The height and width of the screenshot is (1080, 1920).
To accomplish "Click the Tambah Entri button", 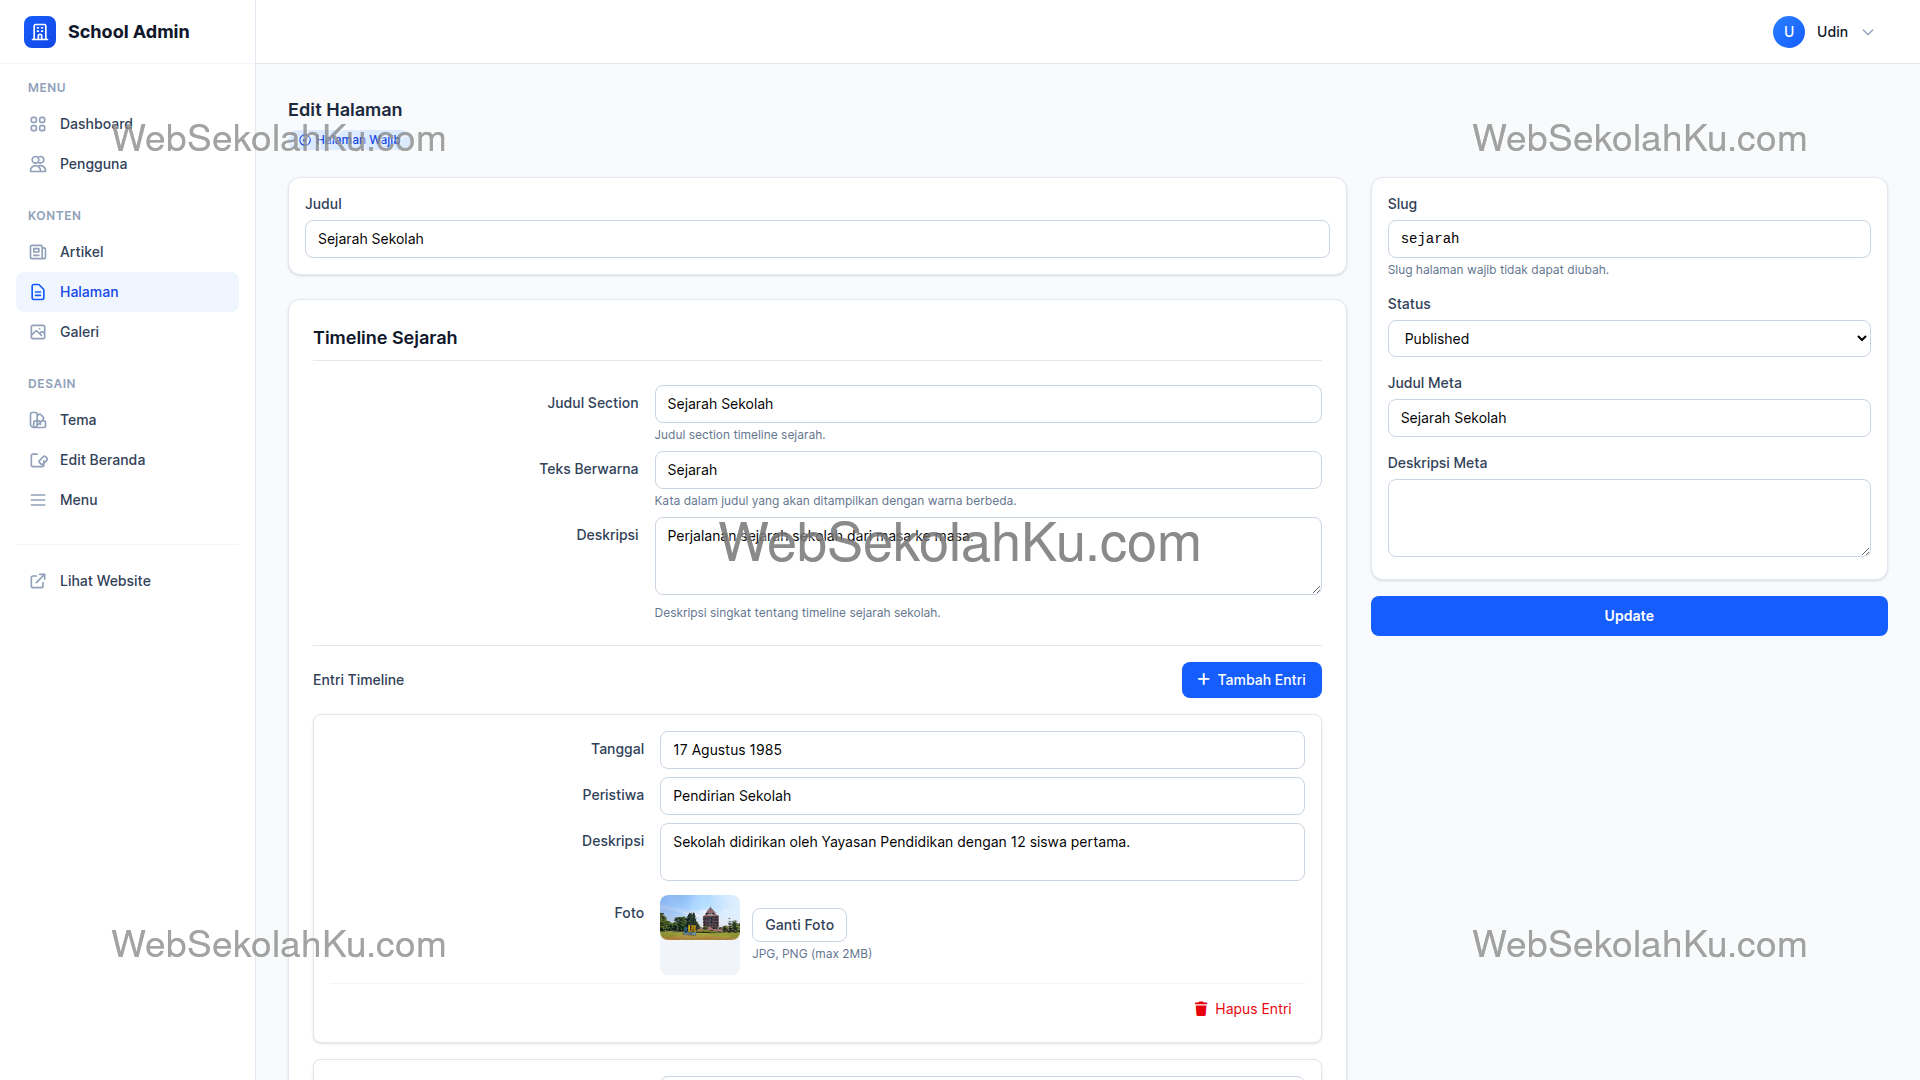I will point(1251,680).
